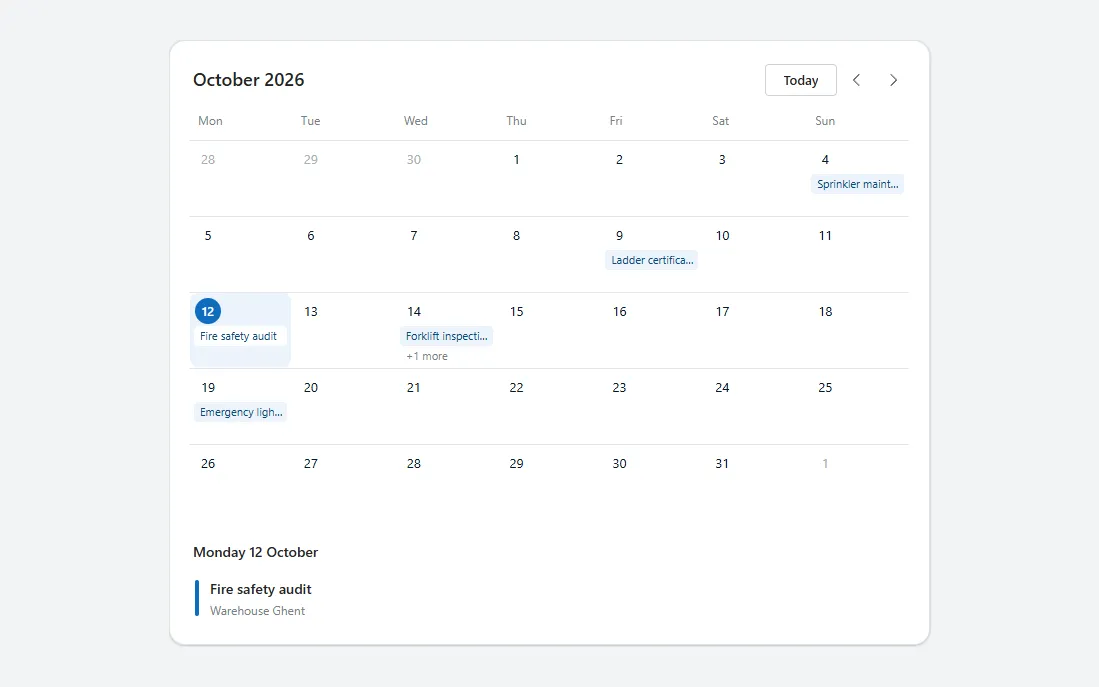Viewport: 1099px width, 687px height.
Task: Select greyed-out September 28 in first row
Action: pyautogui.click(x=208, y=160)
